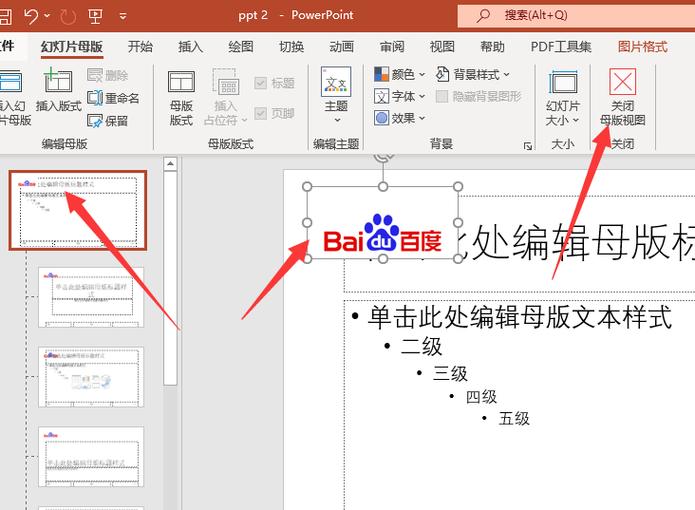This screenshot has width=695, height=510.
Task: Undo the last action
Action: pos(31,16)
